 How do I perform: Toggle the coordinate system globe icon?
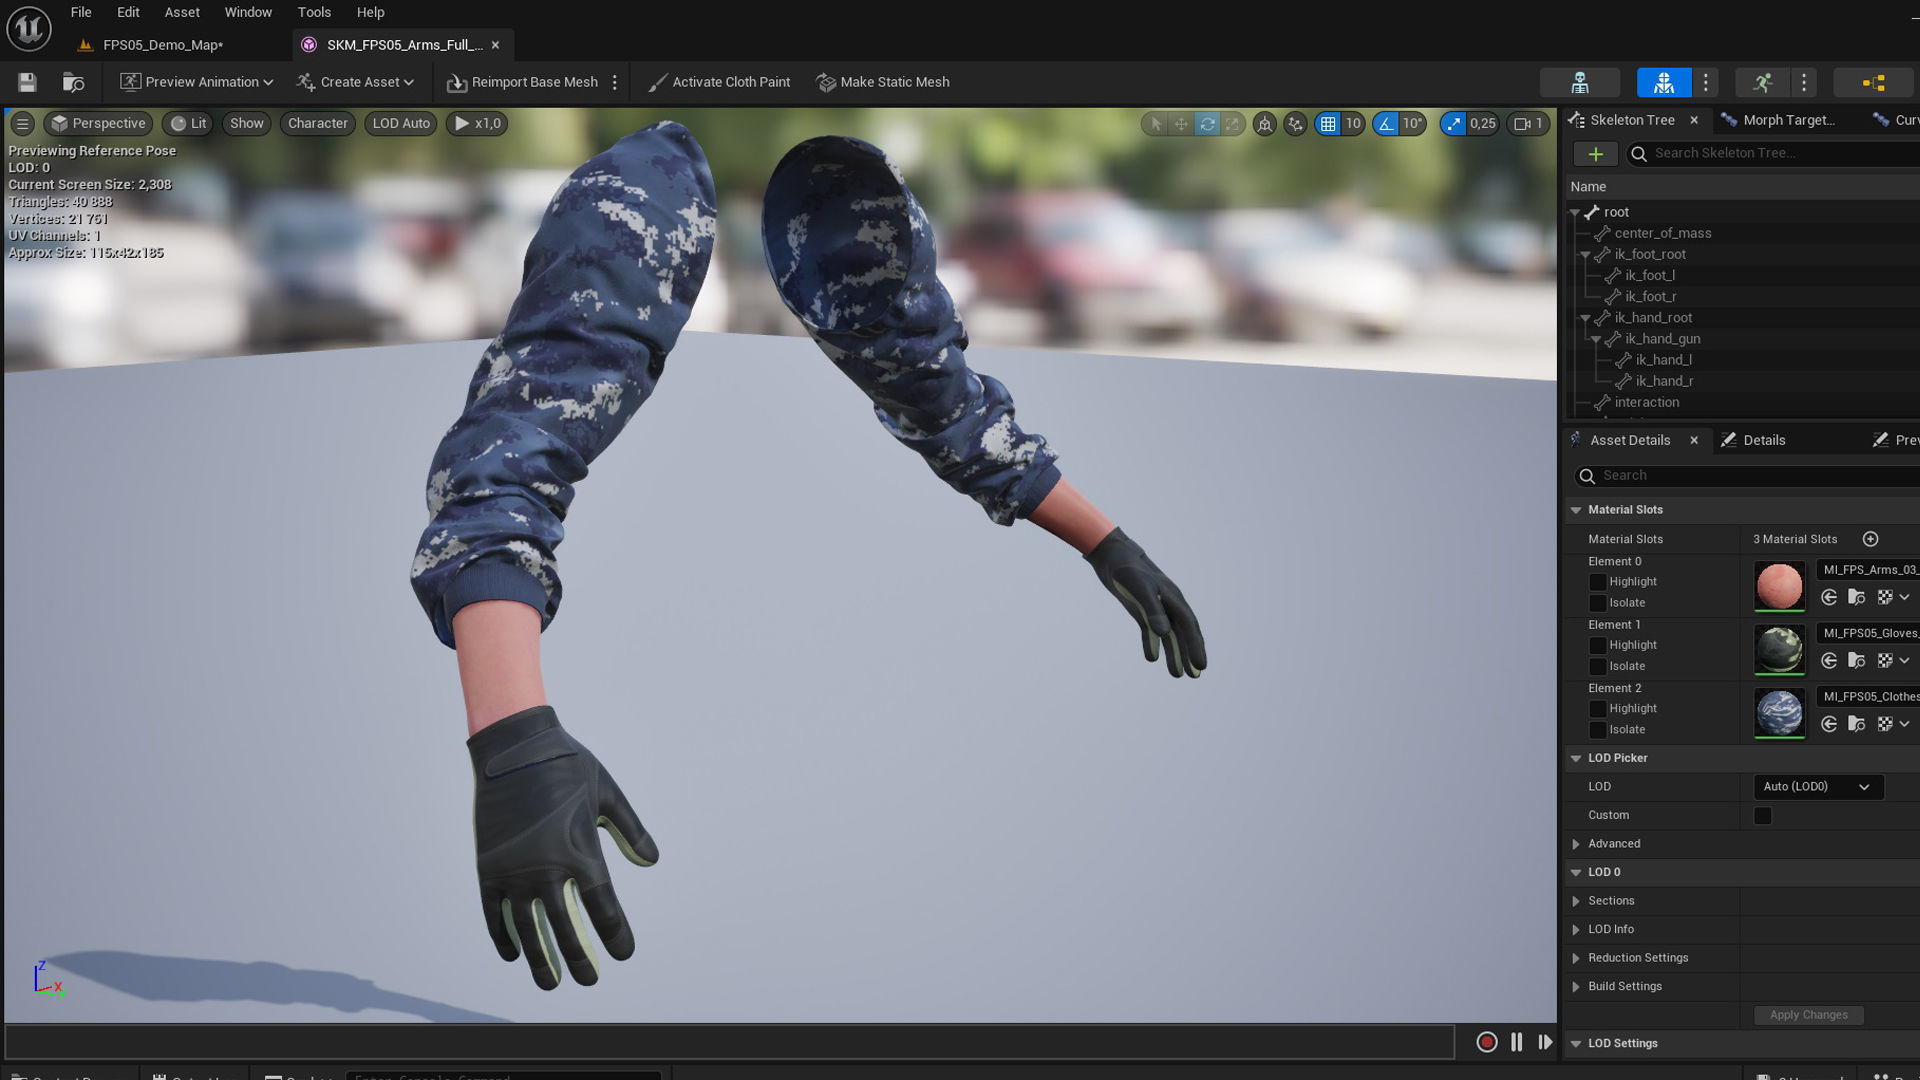click(x=1265, y=124)
